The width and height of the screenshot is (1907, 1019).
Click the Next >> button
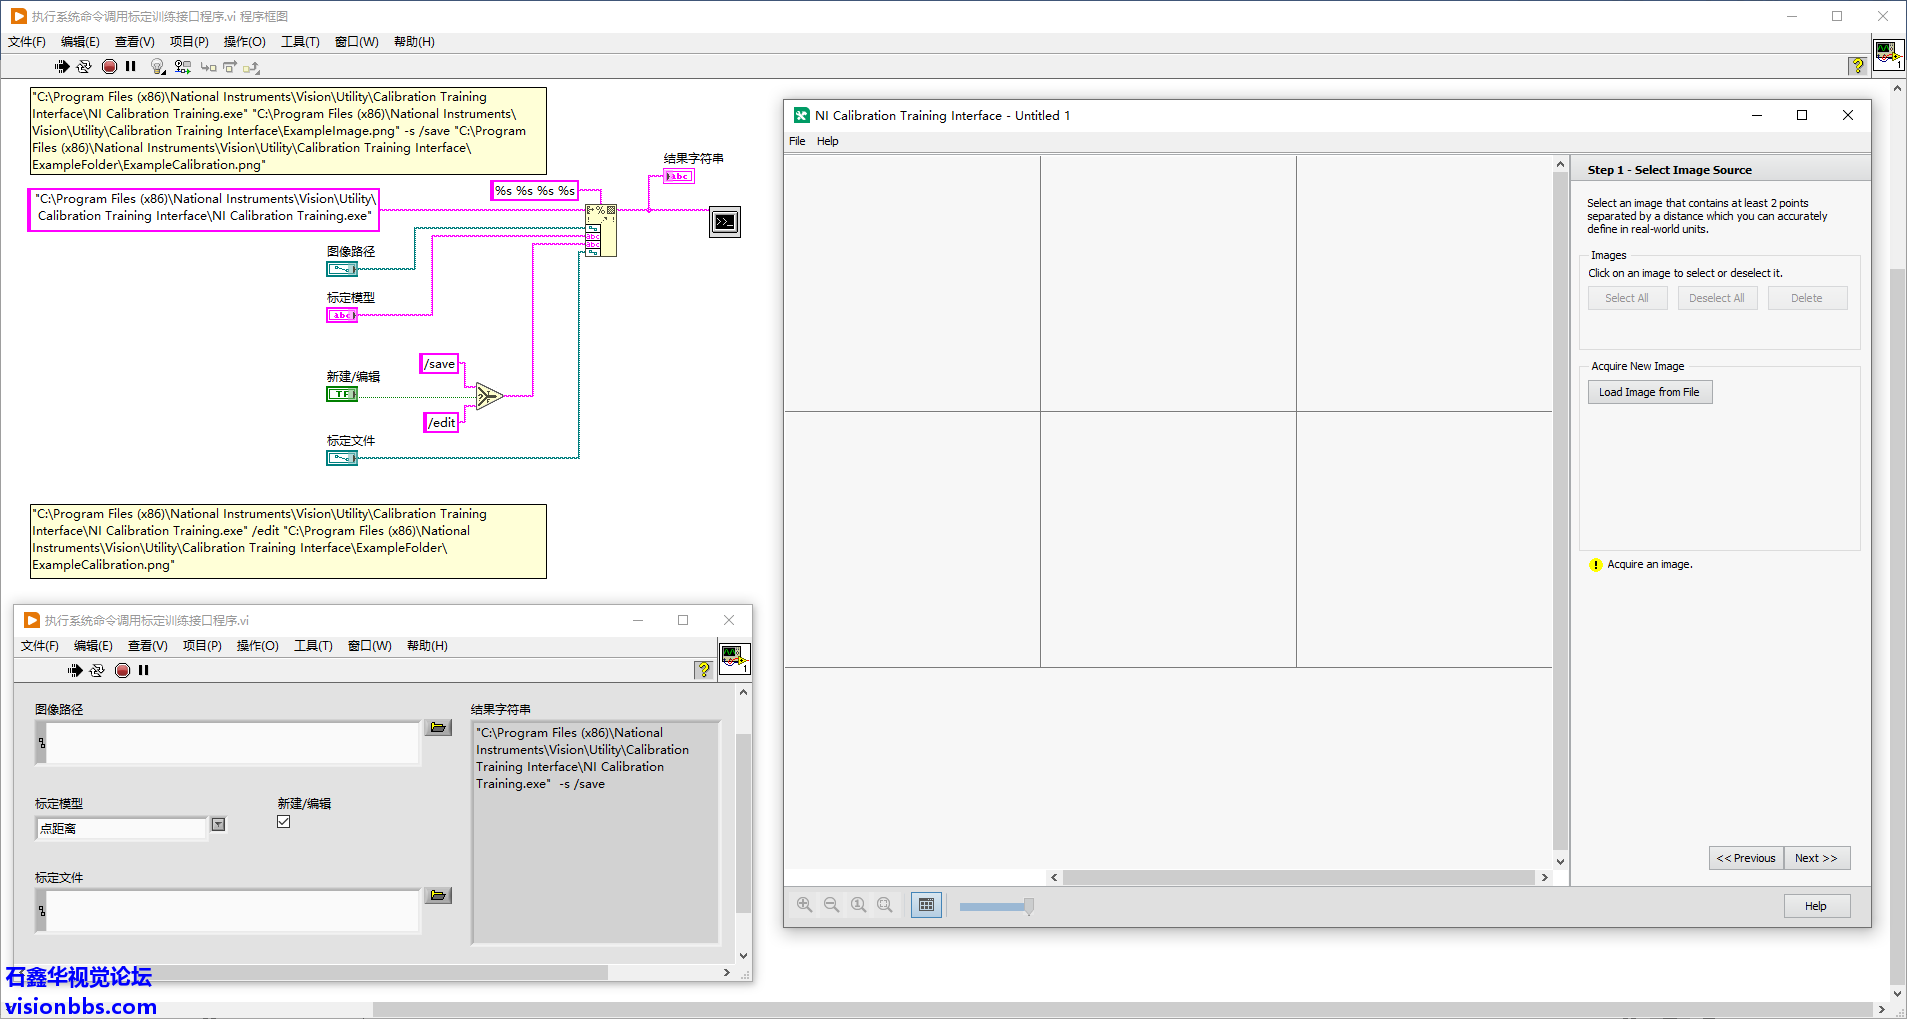tap(1817, 858)
